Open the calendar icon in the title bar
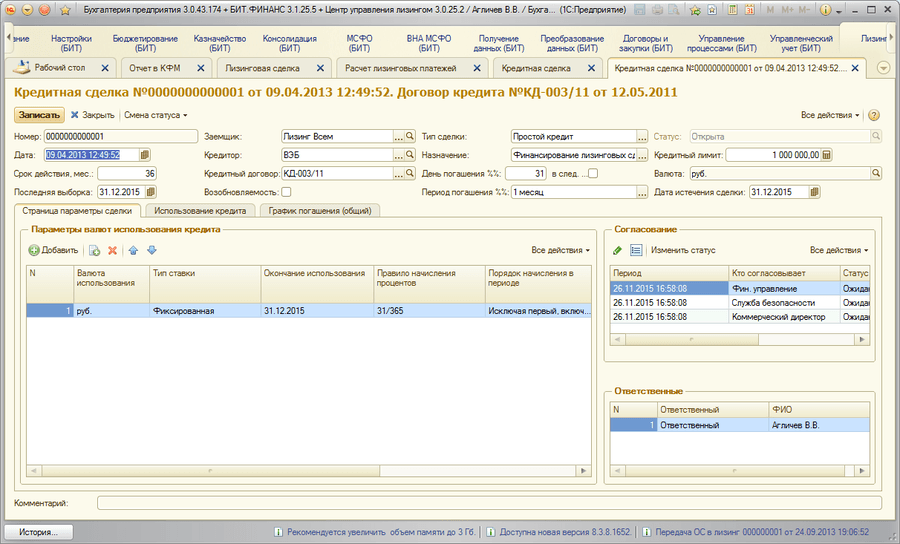The width and height of the screenshot is (900, 544). (x=750, y=10)
